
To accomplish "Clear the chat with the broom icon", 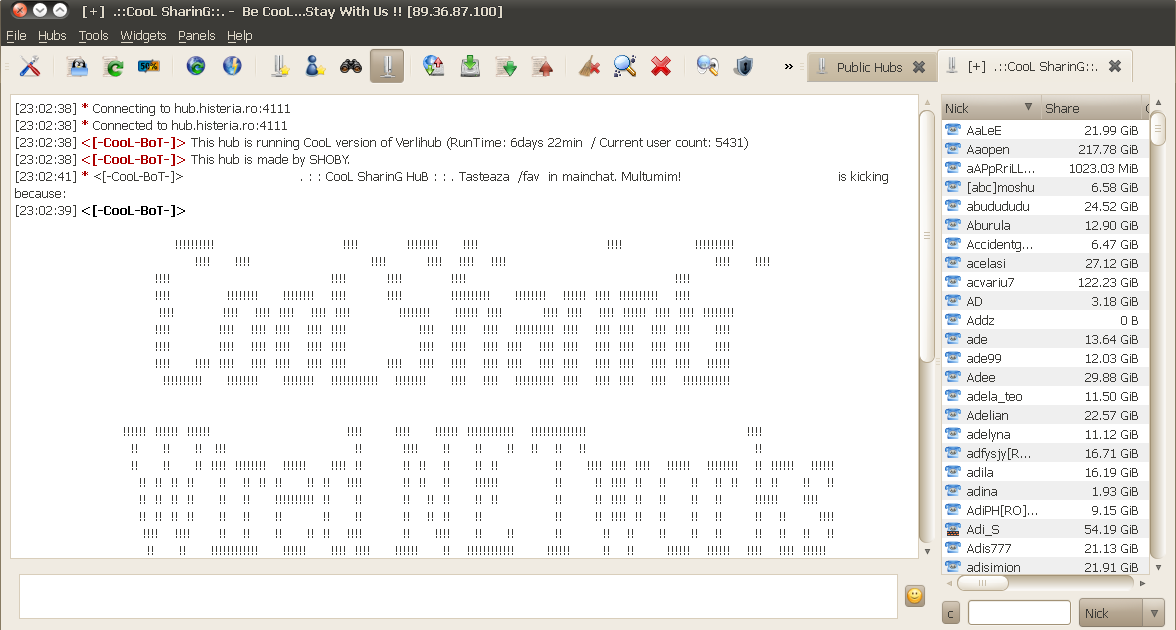I will (x=588, y=65).
